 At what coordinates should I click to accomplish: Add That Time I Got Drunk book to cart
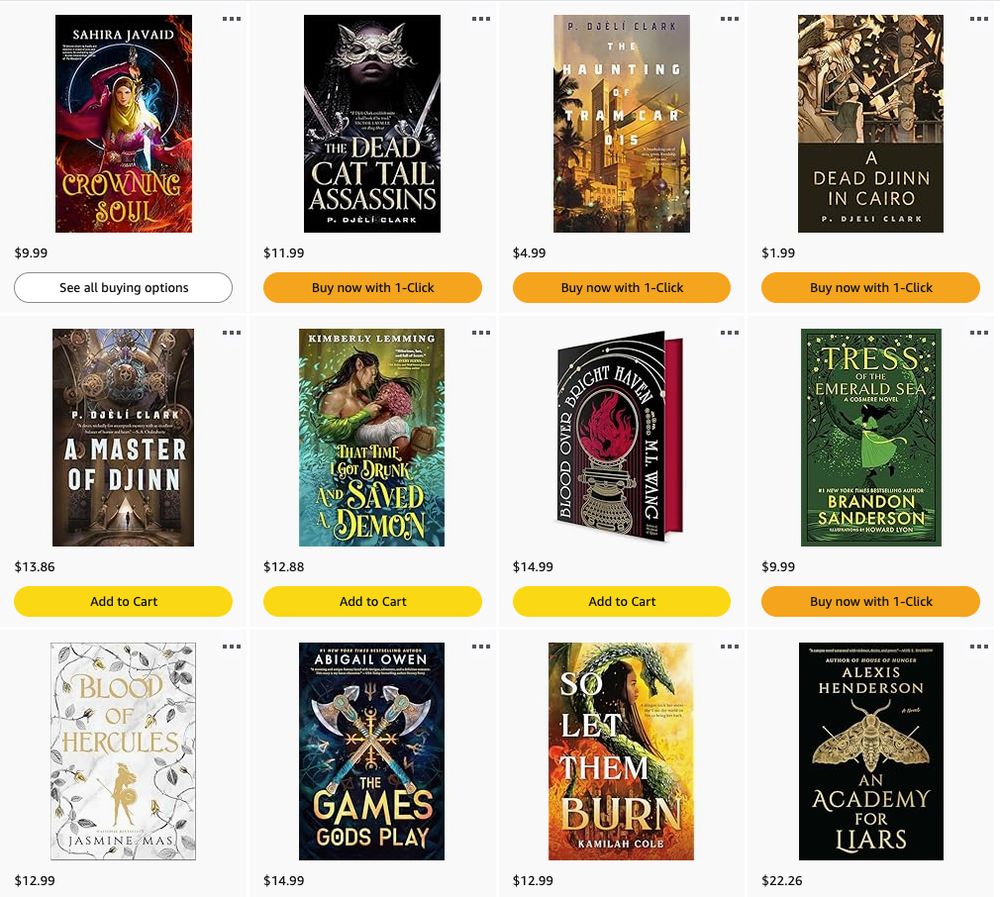point(372,602)
